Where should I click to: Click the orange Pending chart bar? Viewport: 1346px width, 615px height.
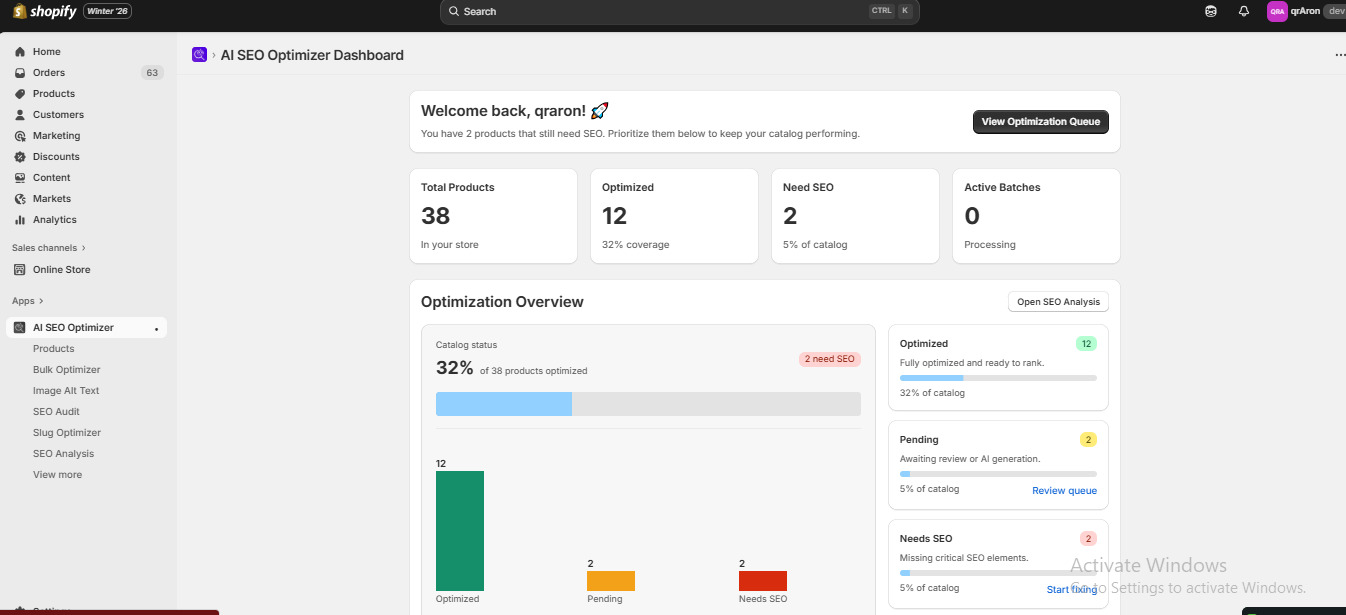point(611,581)
